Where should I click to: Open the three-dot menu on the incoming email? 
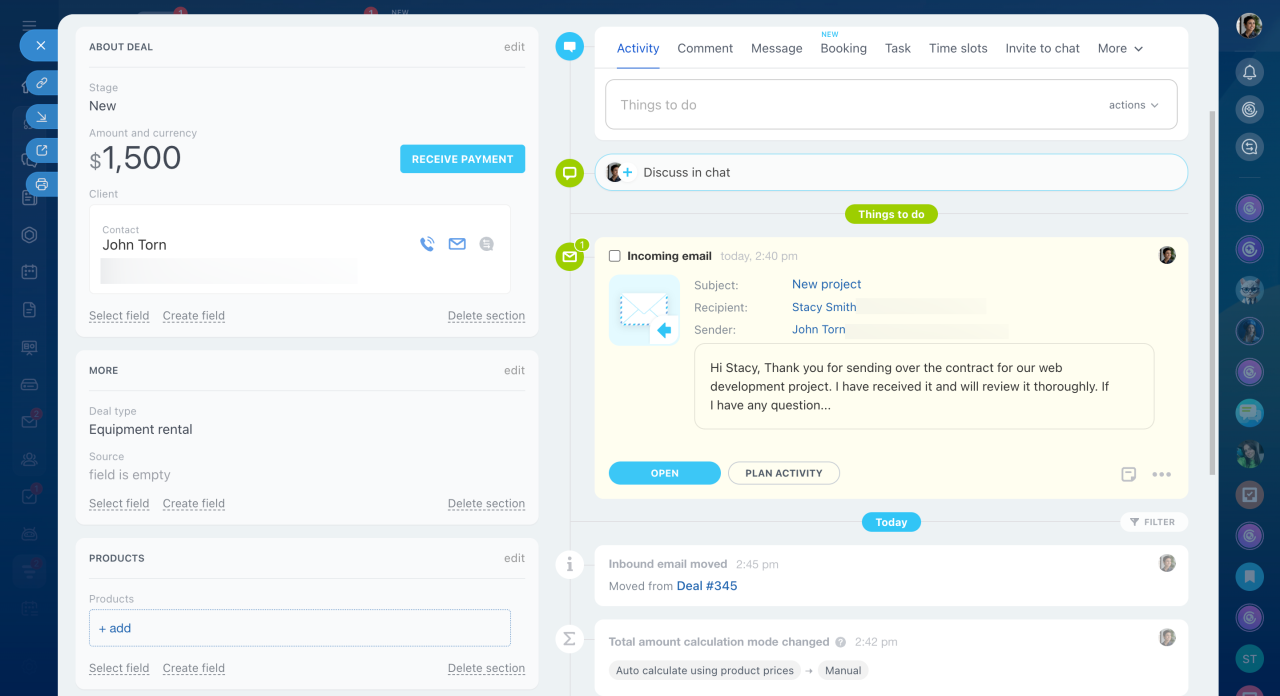pyautogui.click(x=1161, y=474)
